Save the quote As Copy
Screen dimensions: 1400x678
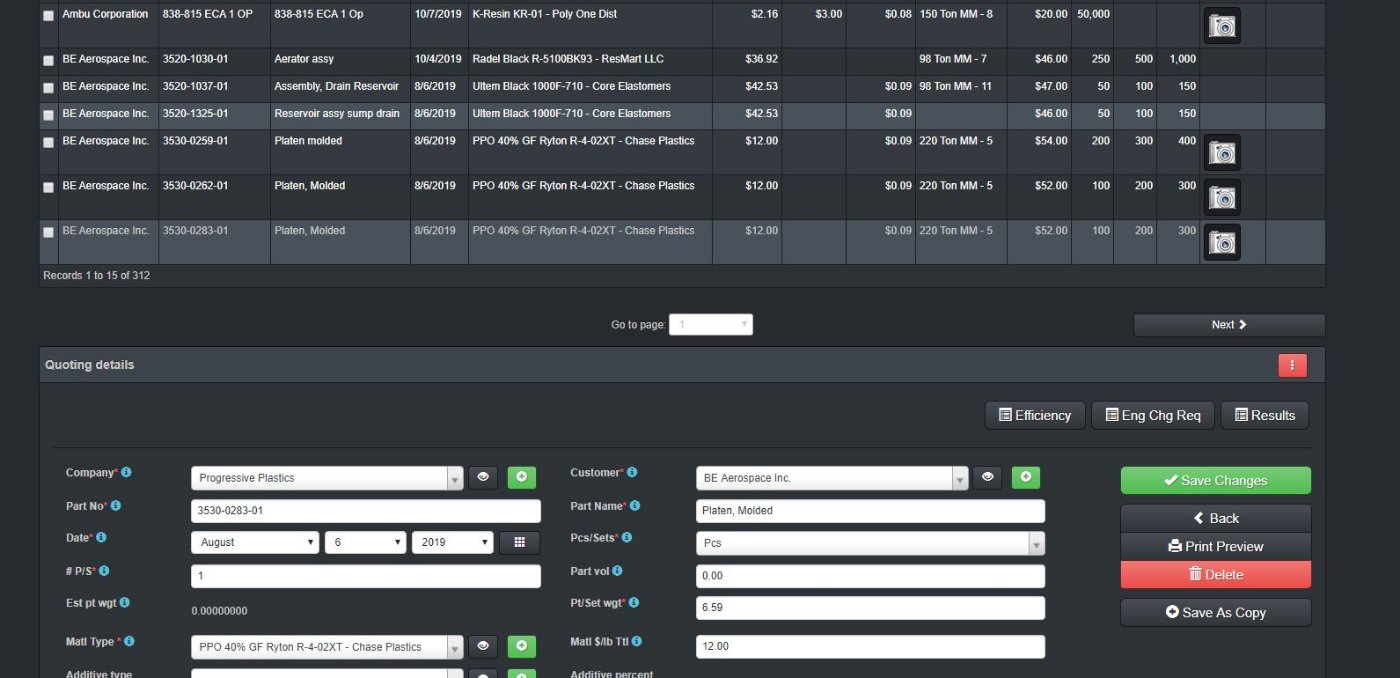pyautogui.click(x=1215, y=612)
